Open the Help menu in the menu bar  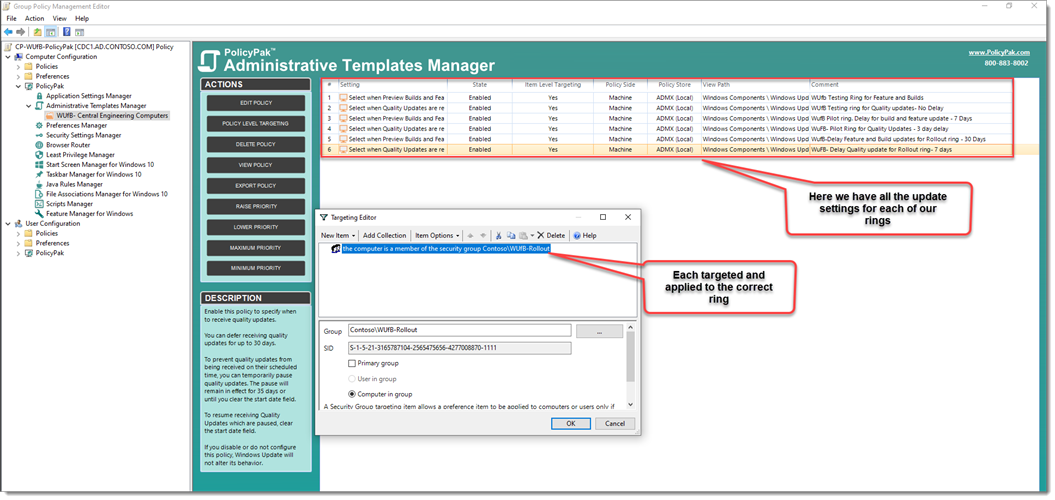point(82,19)
